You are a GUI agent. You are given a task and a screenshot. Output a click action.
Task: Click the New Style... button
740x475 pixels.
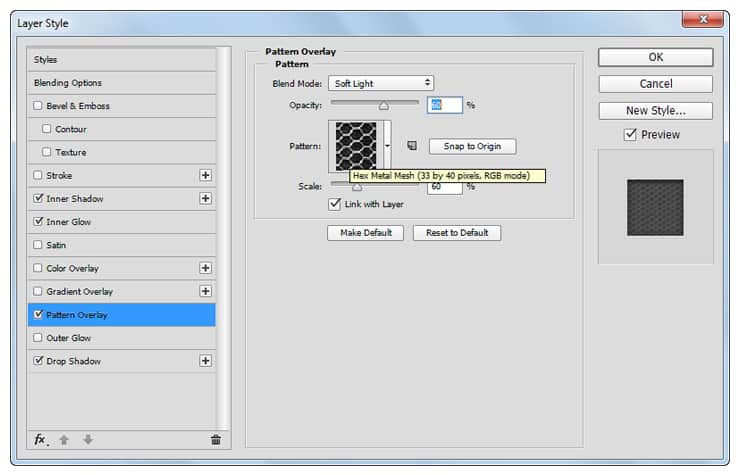(656, 111)
